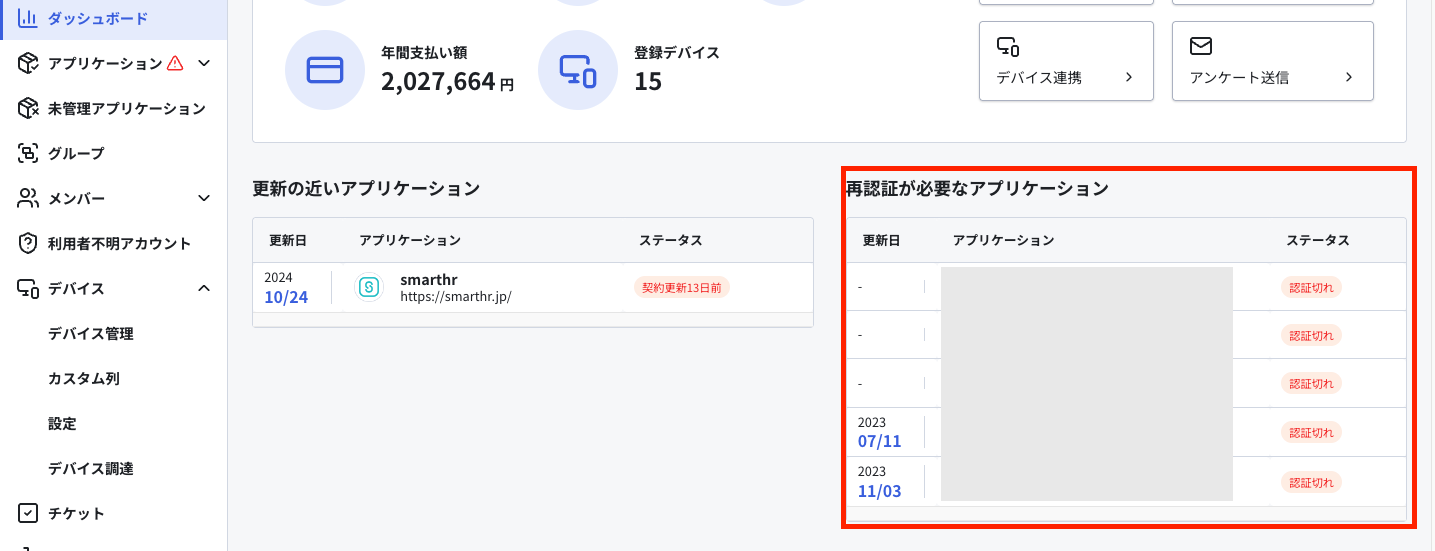Click the 更新の近いアプリケーション heading
Image resolution: width=1435 pixels, height=551 pixels.
[366, 188]
